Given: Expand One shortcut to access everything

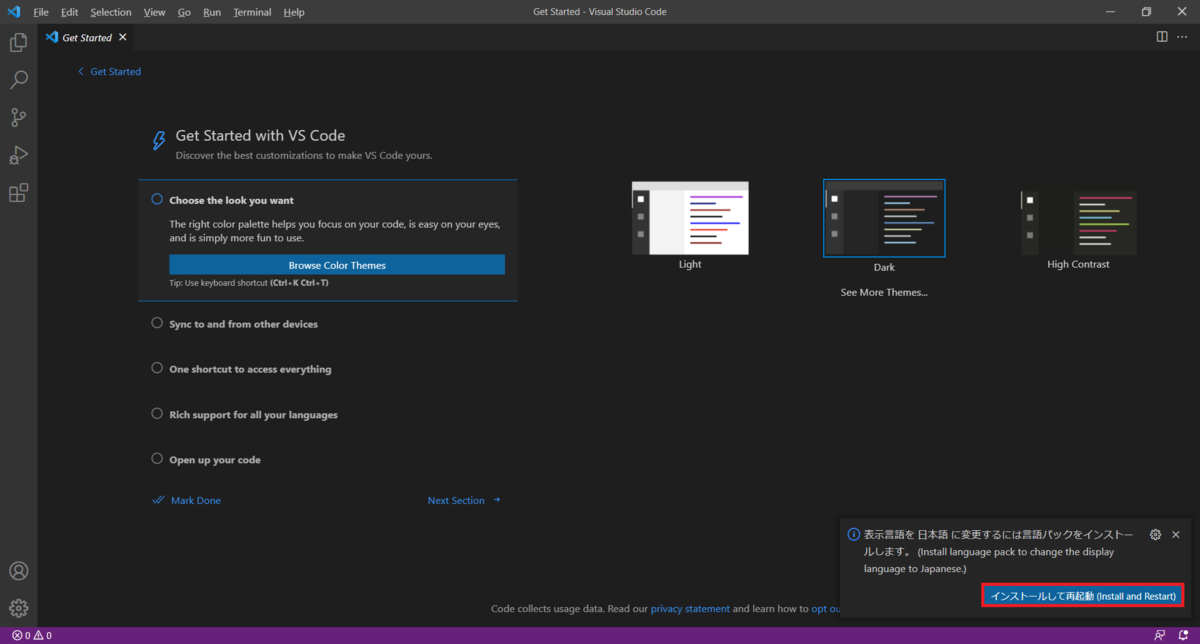Looking at the screenshot, I should tap(250, 369).
